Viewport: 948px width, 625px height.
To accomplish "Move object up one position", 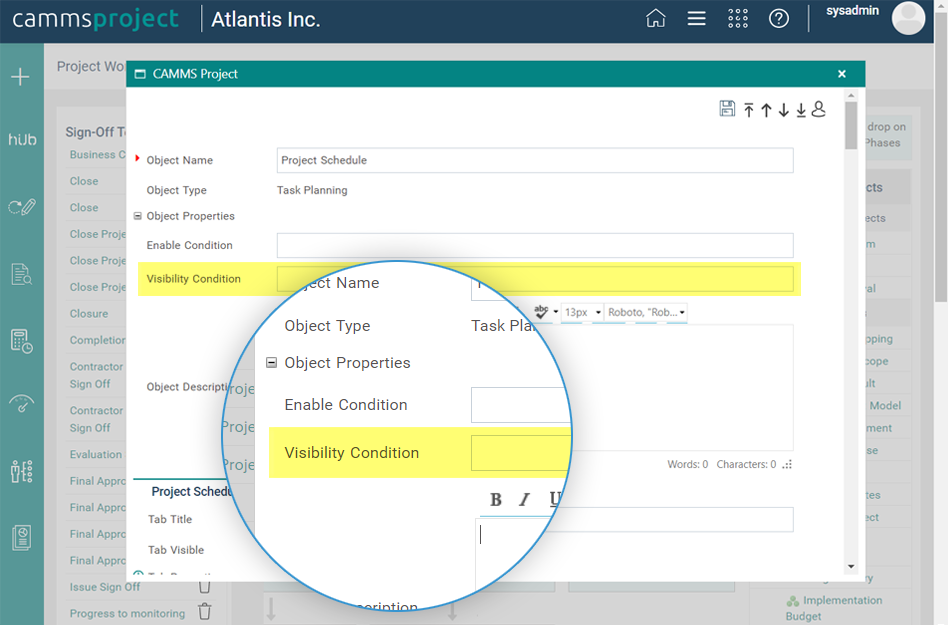I will pyautogui.click(x=767, y=109).
